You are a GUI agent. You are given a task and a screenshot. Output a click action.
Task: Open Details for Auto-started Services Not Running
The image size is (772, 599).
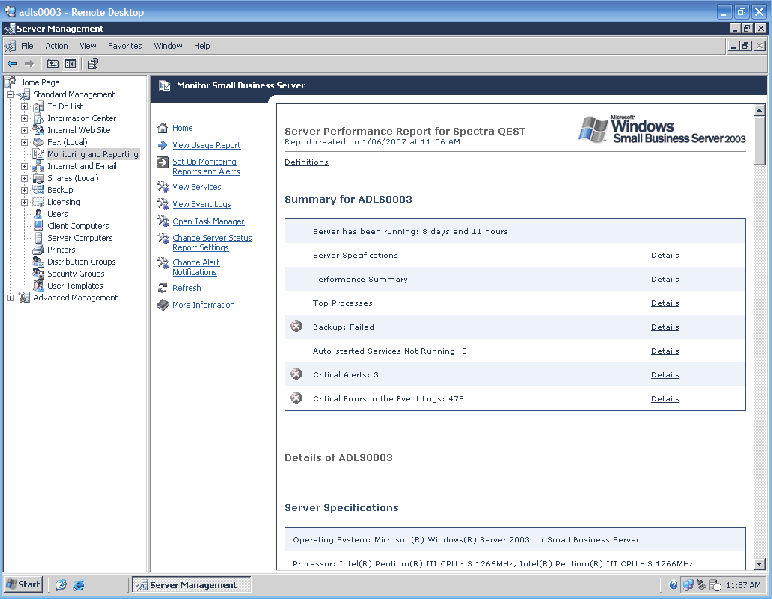pyautogui.click(x=665, y=351)
